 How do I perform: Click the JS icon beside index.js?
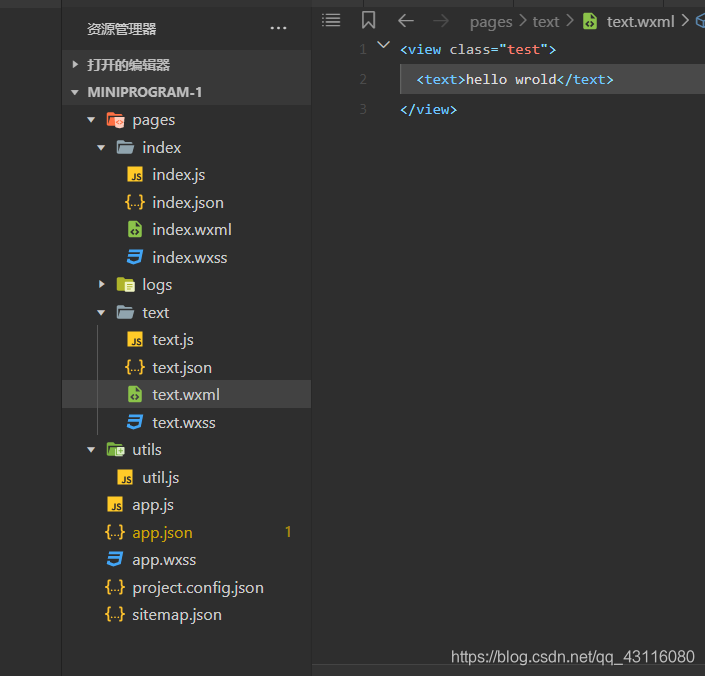tap(135, 174)
